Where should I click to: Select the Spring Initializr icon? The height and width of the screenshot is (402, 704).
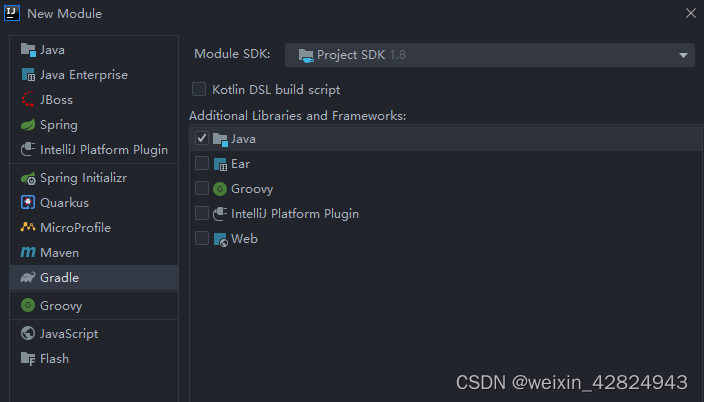click(28, 178)
